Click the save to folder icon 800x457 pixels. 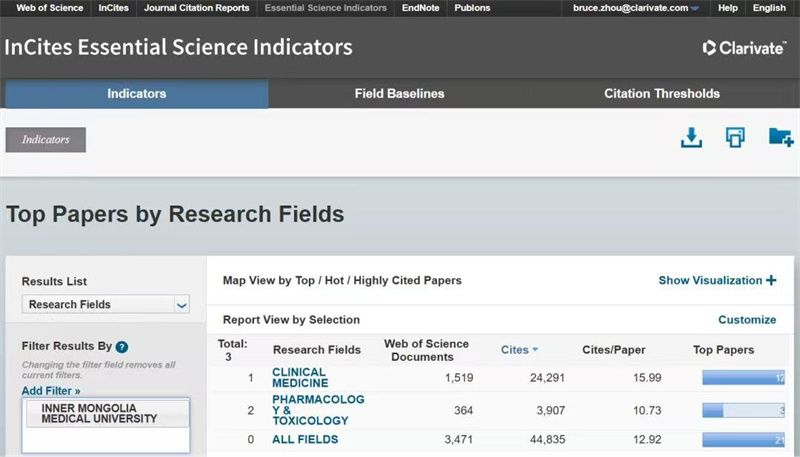[780, 137]
